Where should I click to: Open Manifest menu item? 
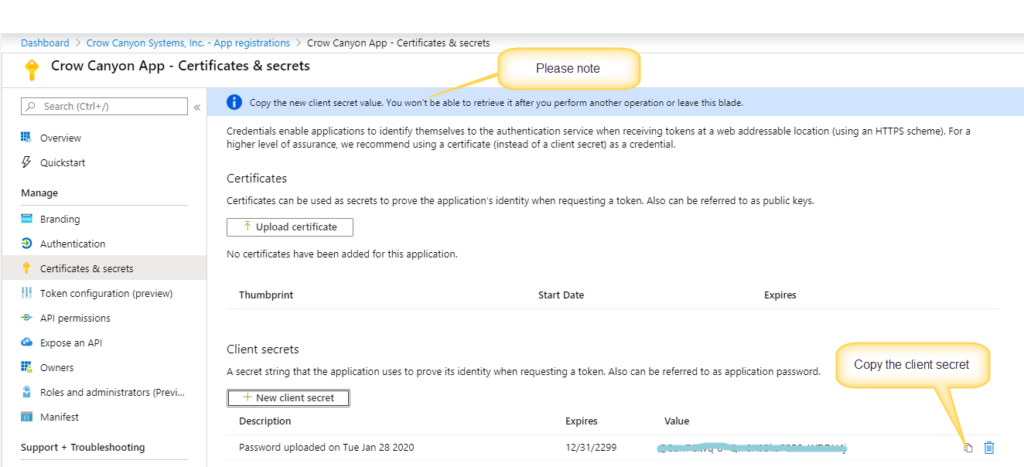point(59,417)
